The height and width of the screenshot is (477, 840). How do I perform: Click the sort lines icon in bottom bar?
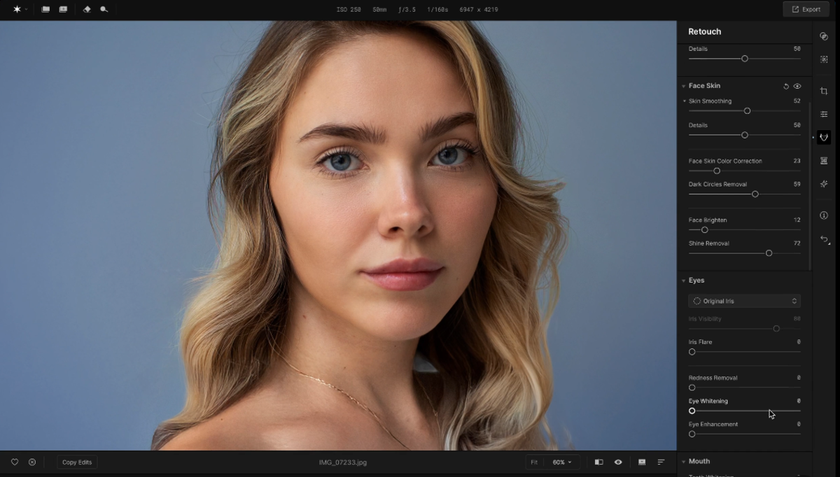coord(661,462)
